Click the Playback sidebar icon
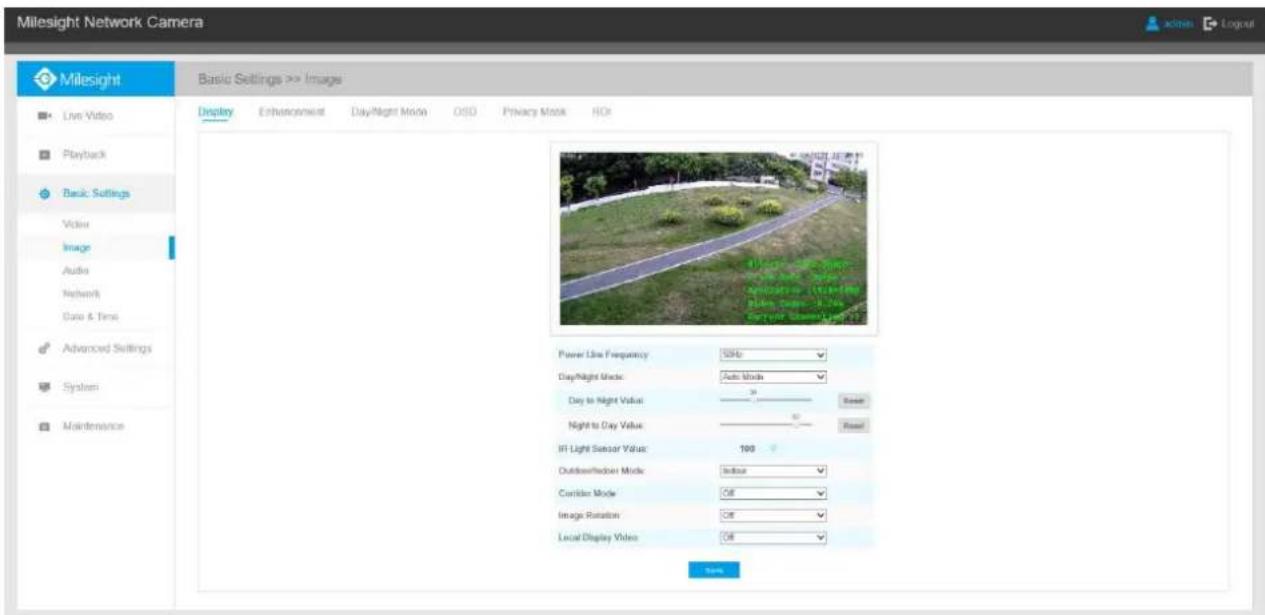The width and height of the screenshot is (1265, 615). tap(43, 155)
